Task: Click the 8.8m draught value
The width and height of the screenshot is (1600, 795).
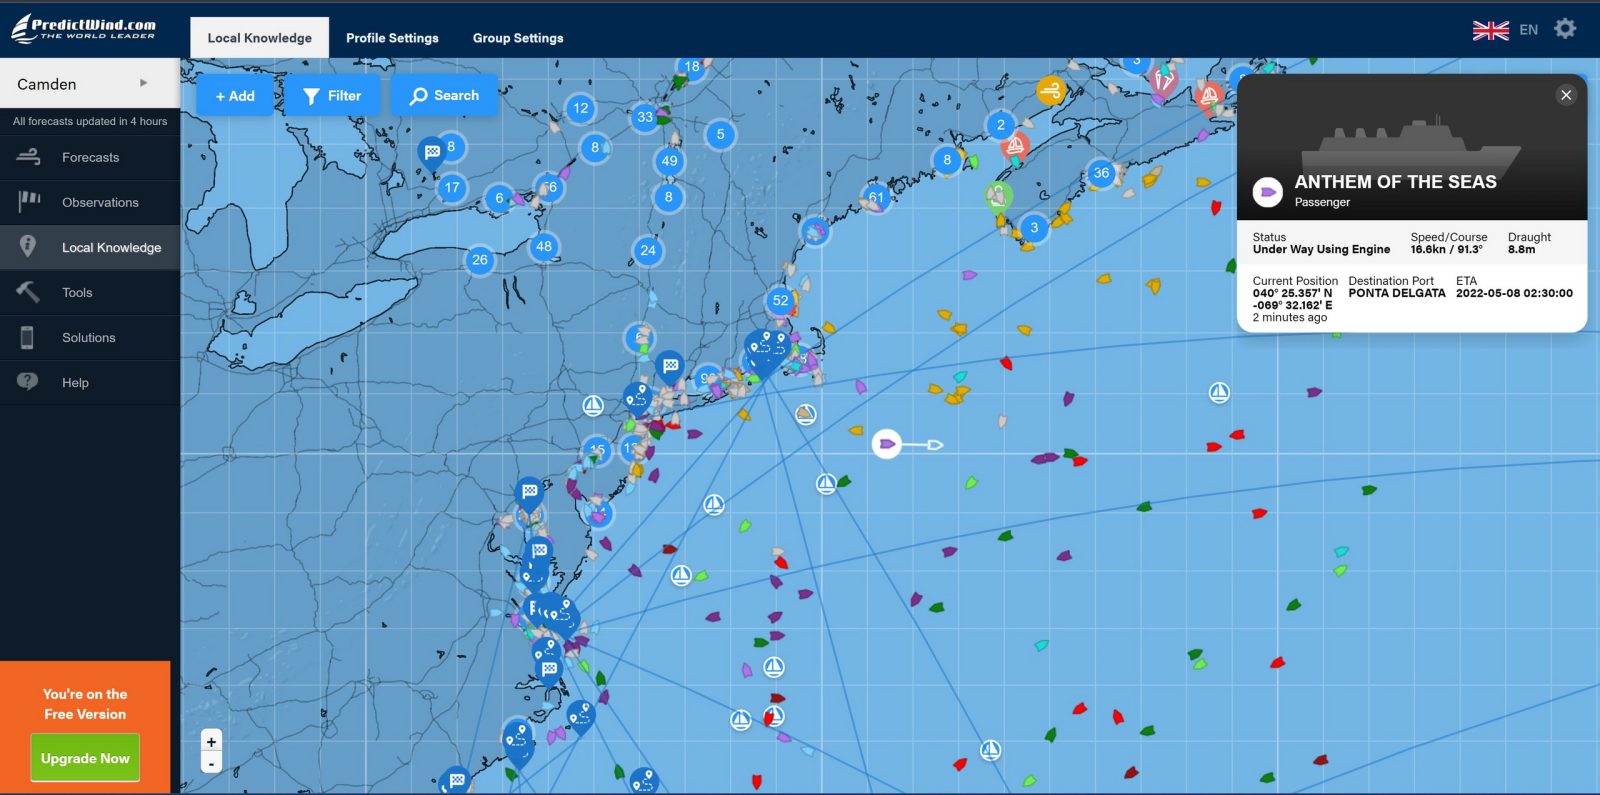Action: (1521, 249)
